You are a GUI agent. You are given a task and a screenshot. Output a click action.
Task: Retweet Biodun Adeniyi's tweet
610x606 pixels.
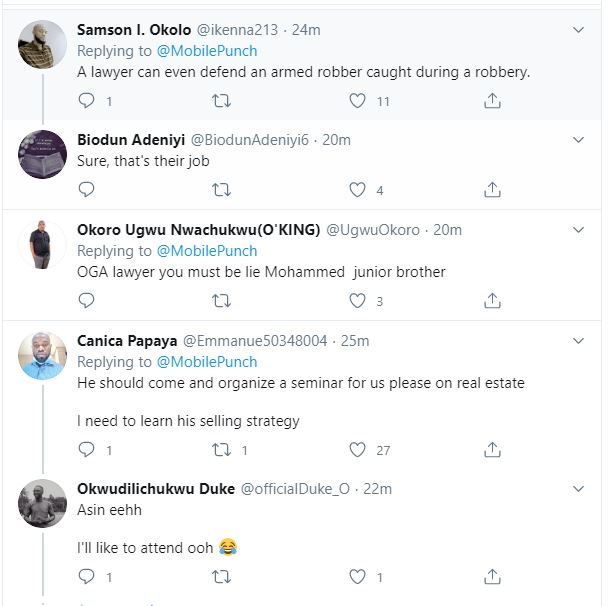pos(222,189)
